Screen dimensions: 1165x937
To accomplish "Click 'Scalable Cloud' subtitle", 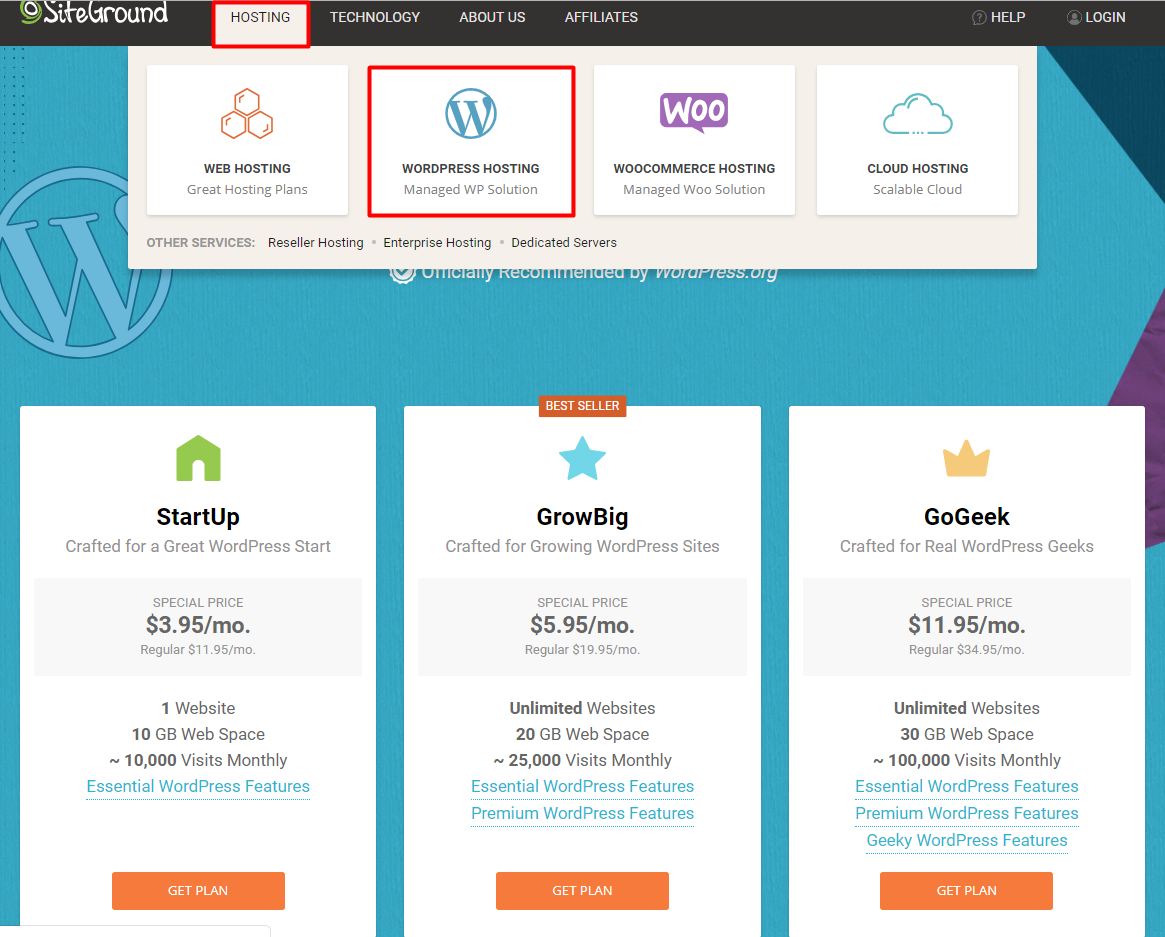I will click(x=918, y=189).
